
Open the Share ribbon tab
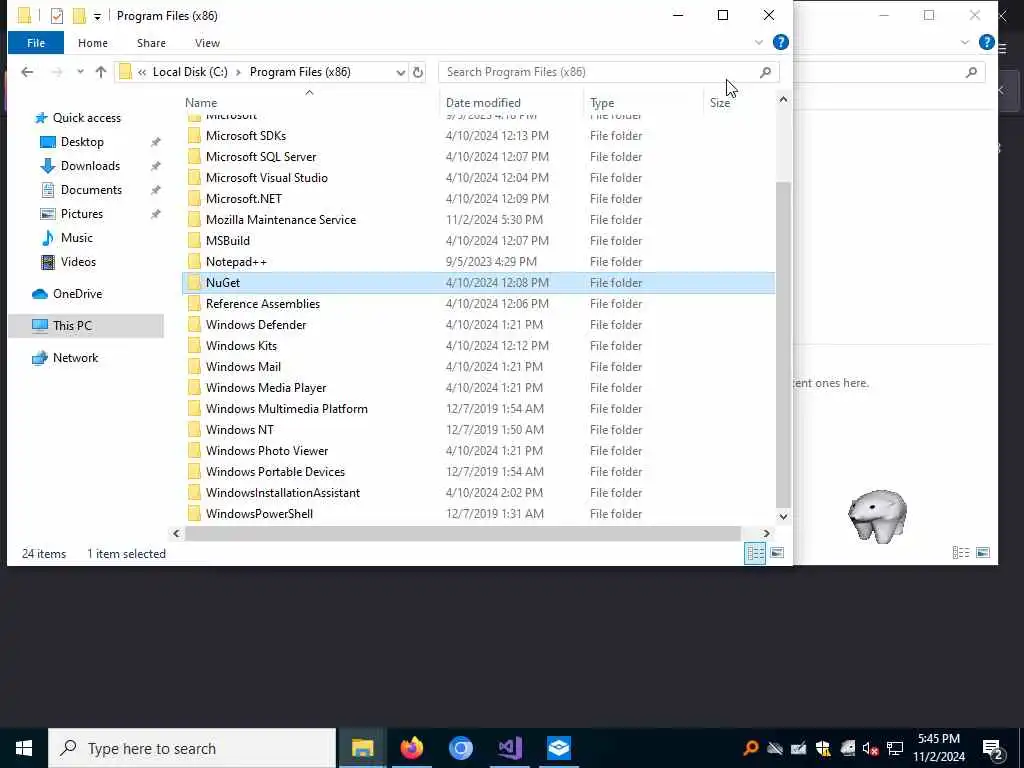[x=151, y=43]
